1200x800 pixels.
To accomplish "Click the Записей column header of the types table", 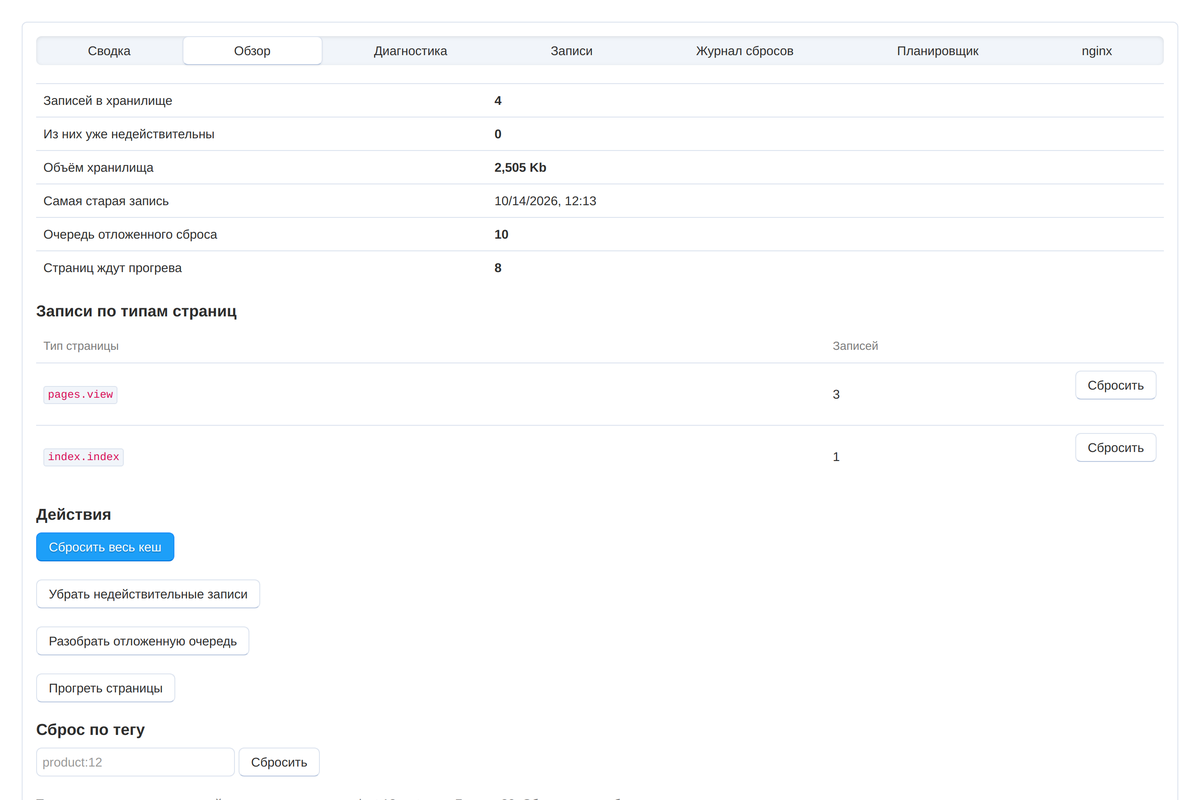I will [855, 346].
